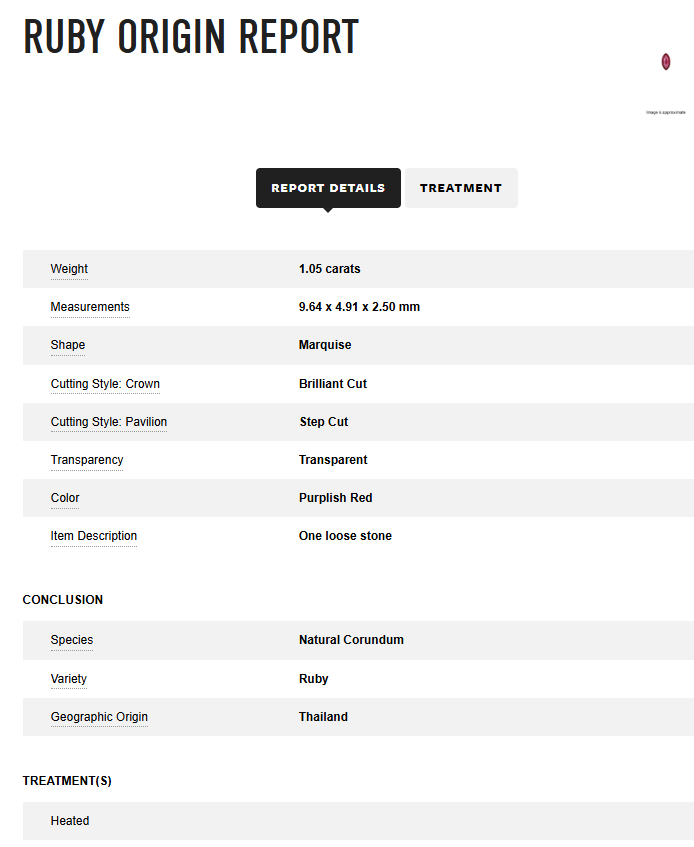Image resolution: width=694 pixels, height=847 pixels.
Task: Click the Item Description label
Action: click(x=94, y=536)
